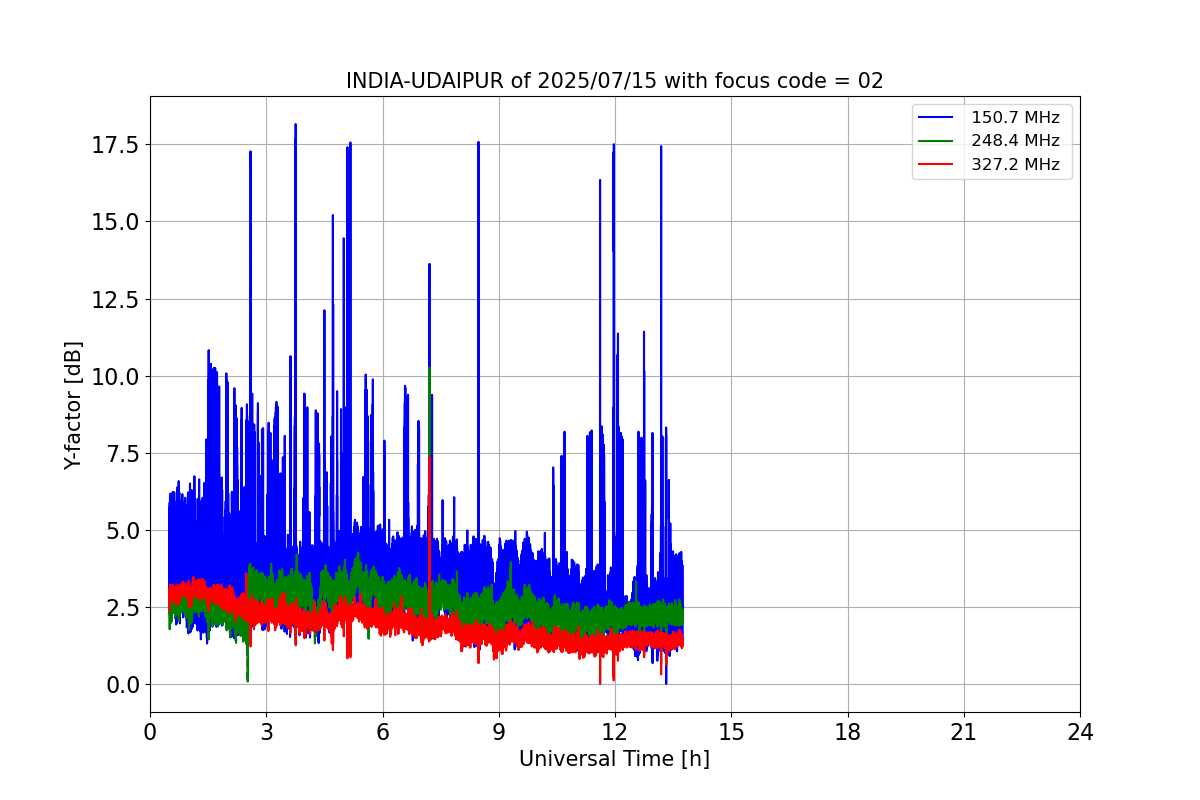1200x800 pixels.
Task: Click the 18 tick on the time axis
Action: [847, 732]
